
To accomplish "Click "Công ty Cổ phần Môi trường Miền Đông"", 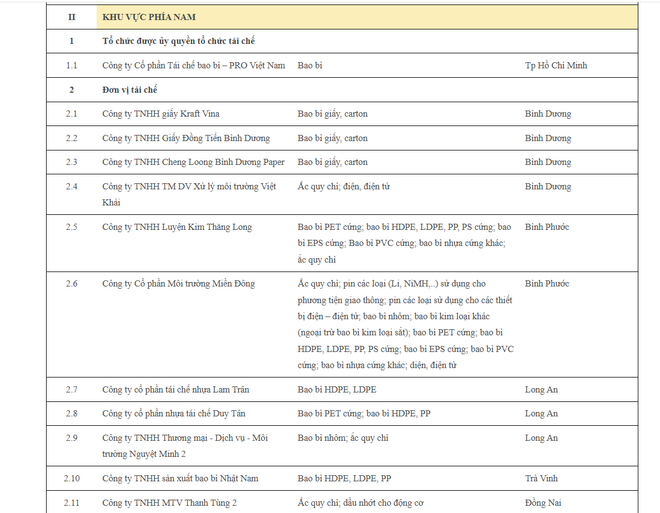I will pyautogui.click(x=182, y=284).
